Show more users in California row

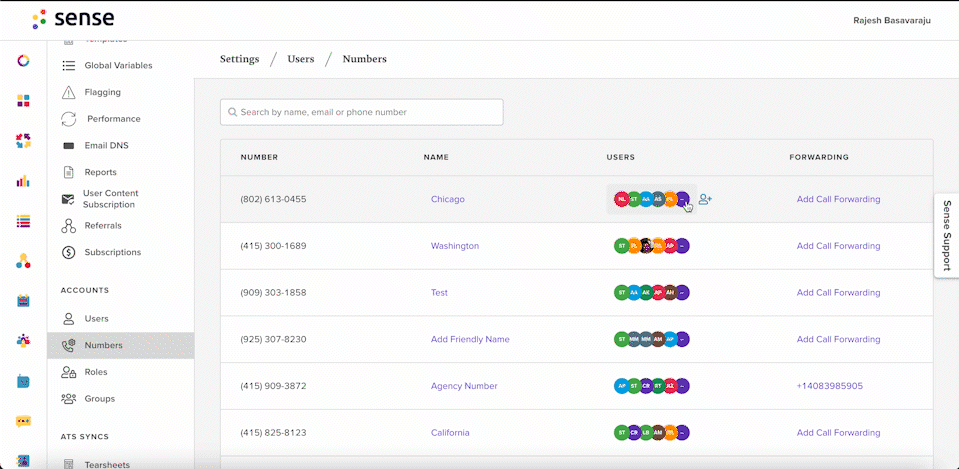coord(683,433)
